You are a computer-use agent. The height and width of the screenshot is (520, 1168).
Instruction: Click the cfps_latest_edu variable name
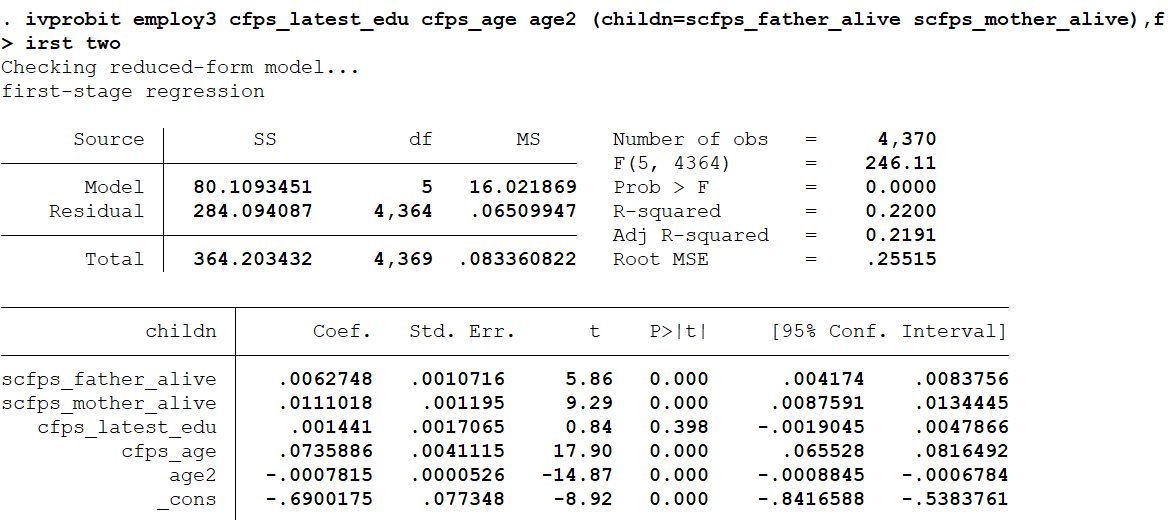[127, 427]
